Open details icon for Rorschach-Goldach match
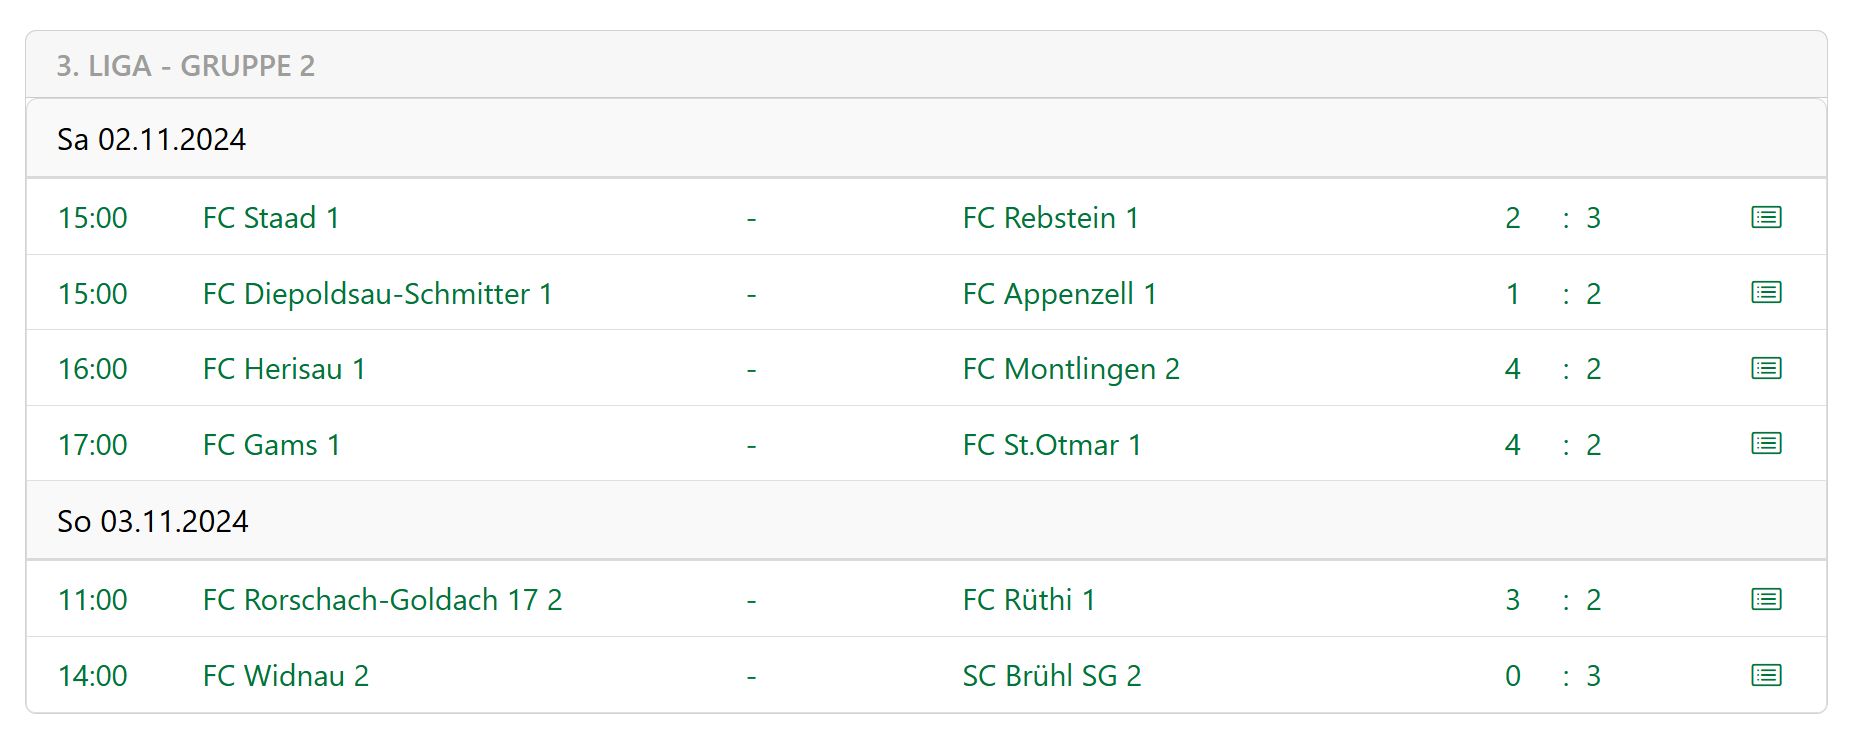This screenshot has width=1851, height=739. pos(1766,600)
